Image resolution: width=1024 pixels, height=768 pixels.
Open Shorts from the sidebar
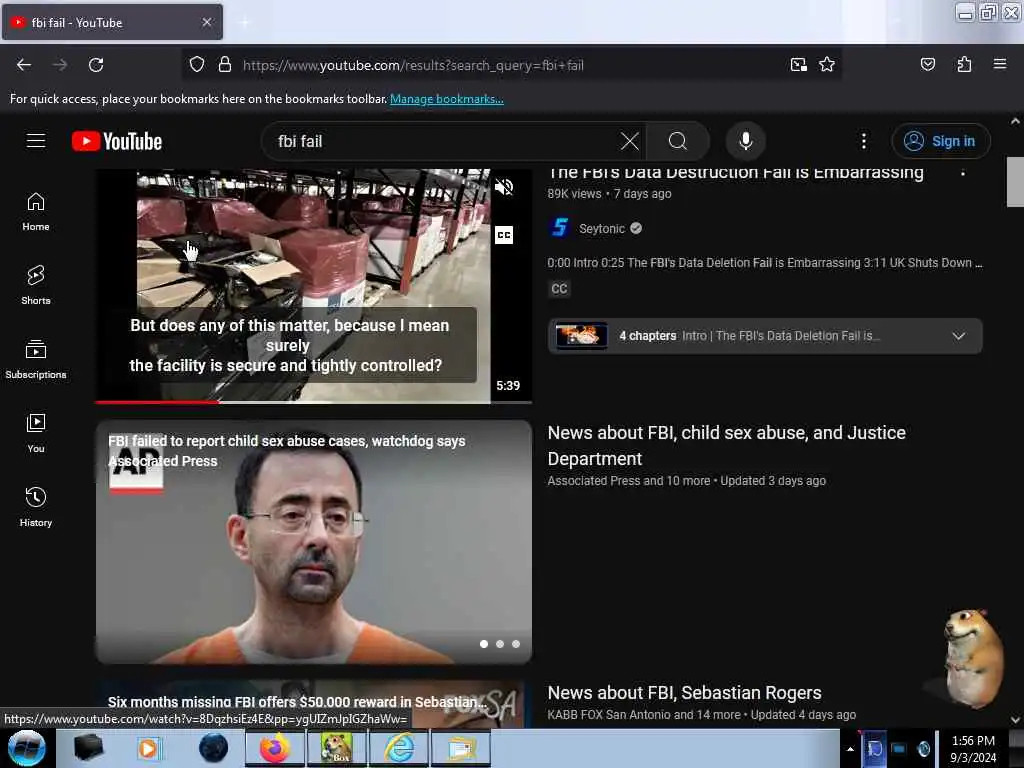point(36,285)
